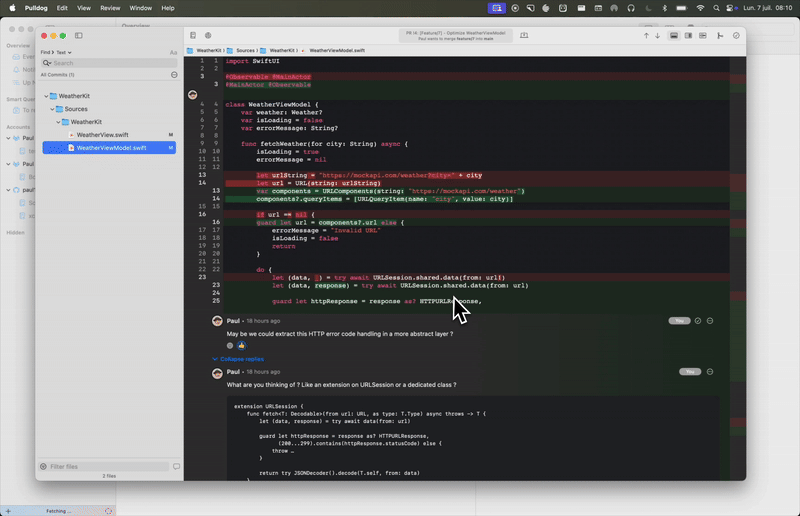Click the circled slash icon in the top-right toolbar
Viewport: 800px width, 516px height.
[736, 36]
